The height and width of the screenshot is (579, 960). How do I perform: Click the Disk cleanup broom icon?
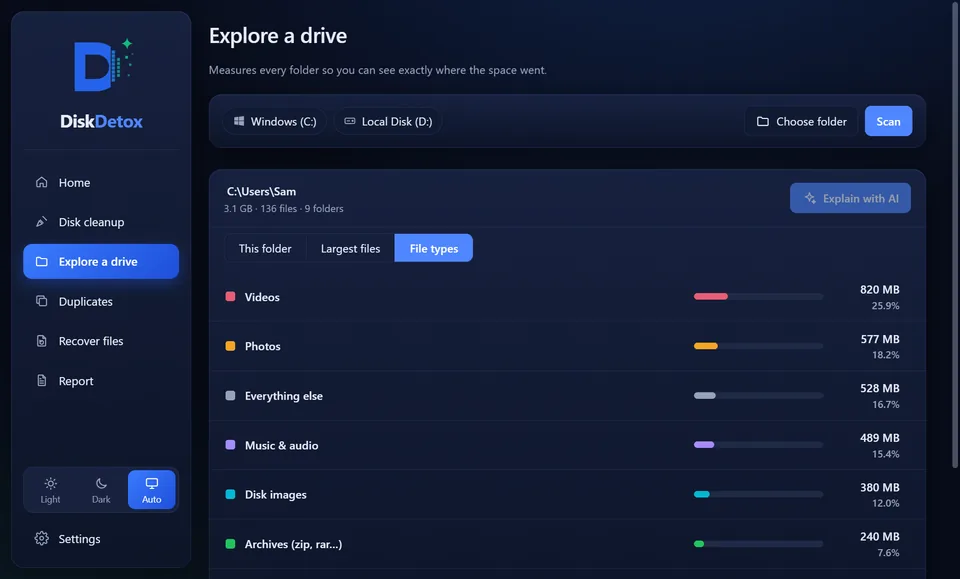[42, 222]
